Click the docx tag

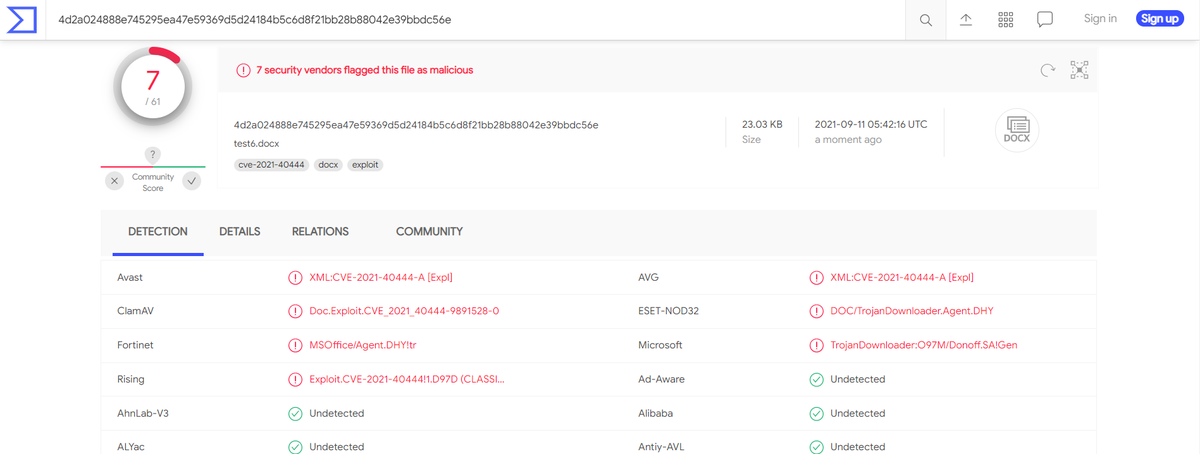(328, 164)
